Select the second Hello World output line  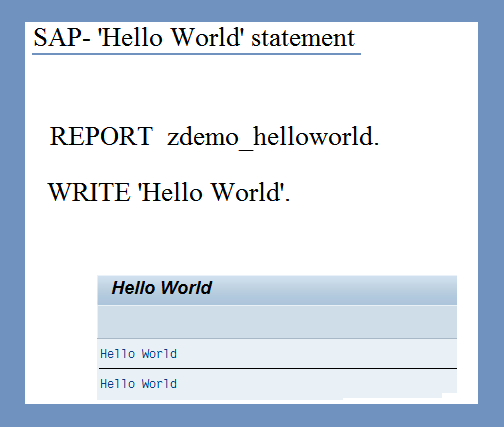277,384
